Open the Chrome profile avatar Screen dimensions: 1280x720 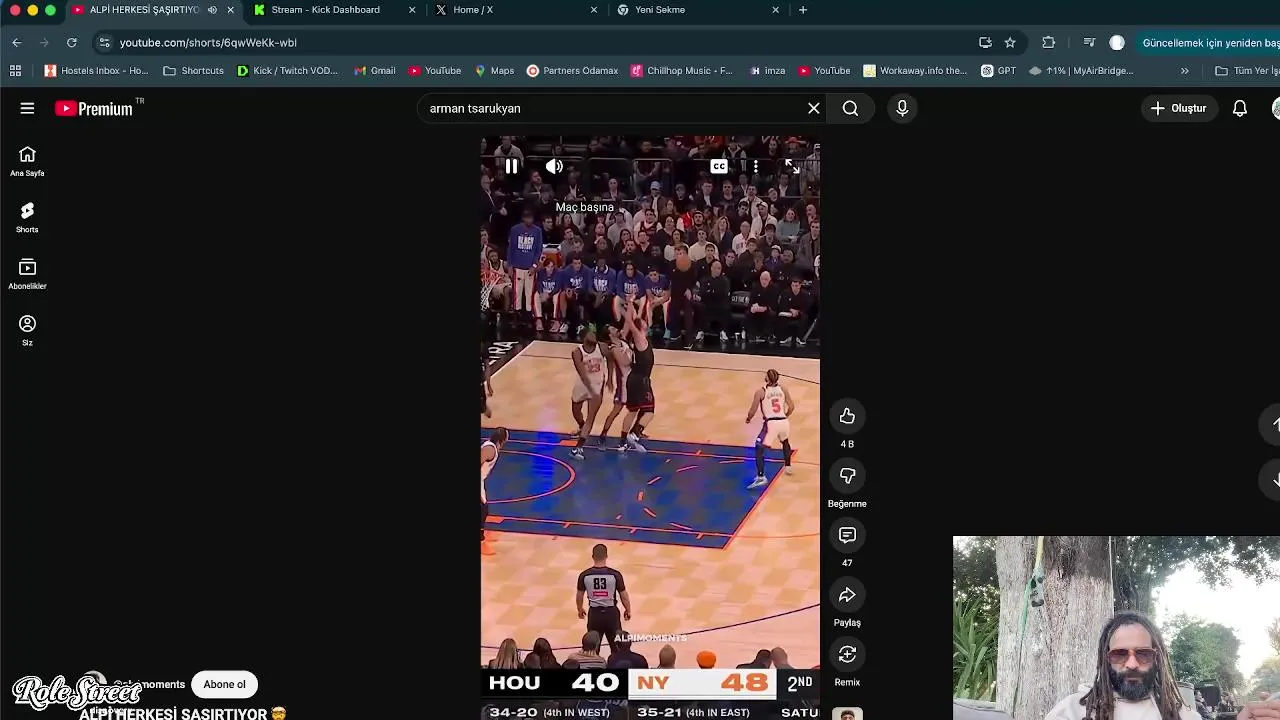click(1117, 42)
